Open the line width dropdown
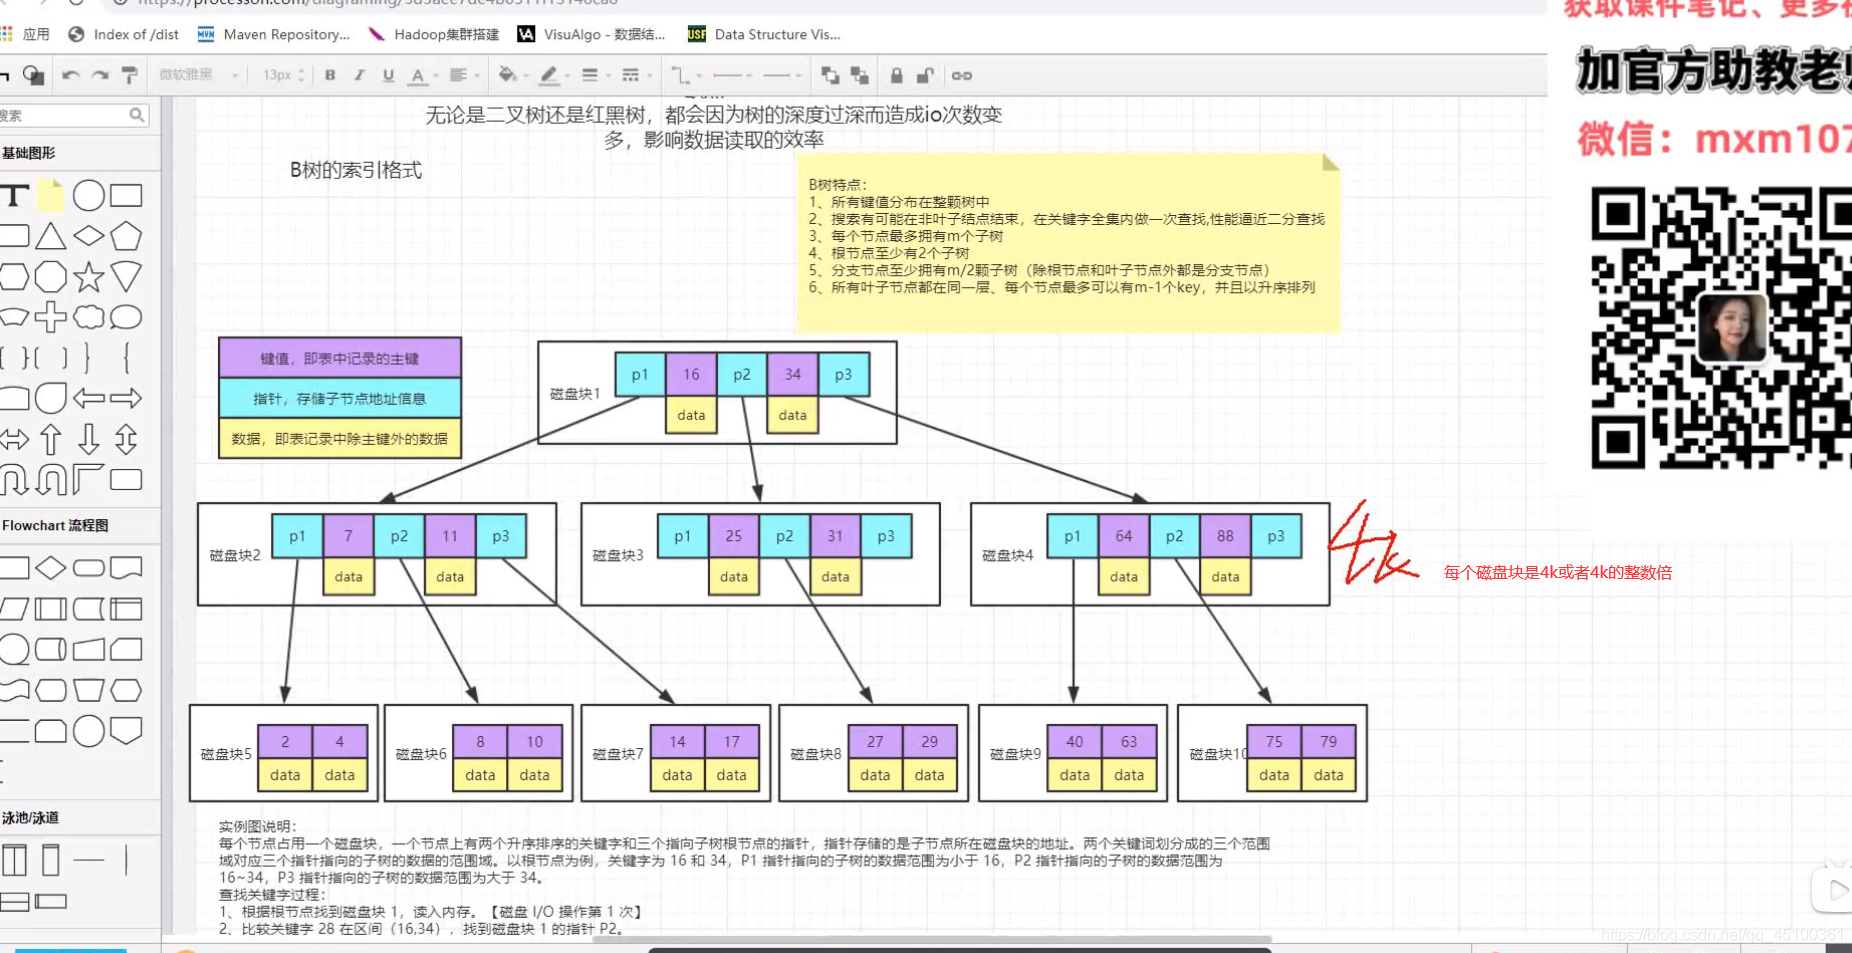The width and height of the screenshot is (1852, 953). 595,76
